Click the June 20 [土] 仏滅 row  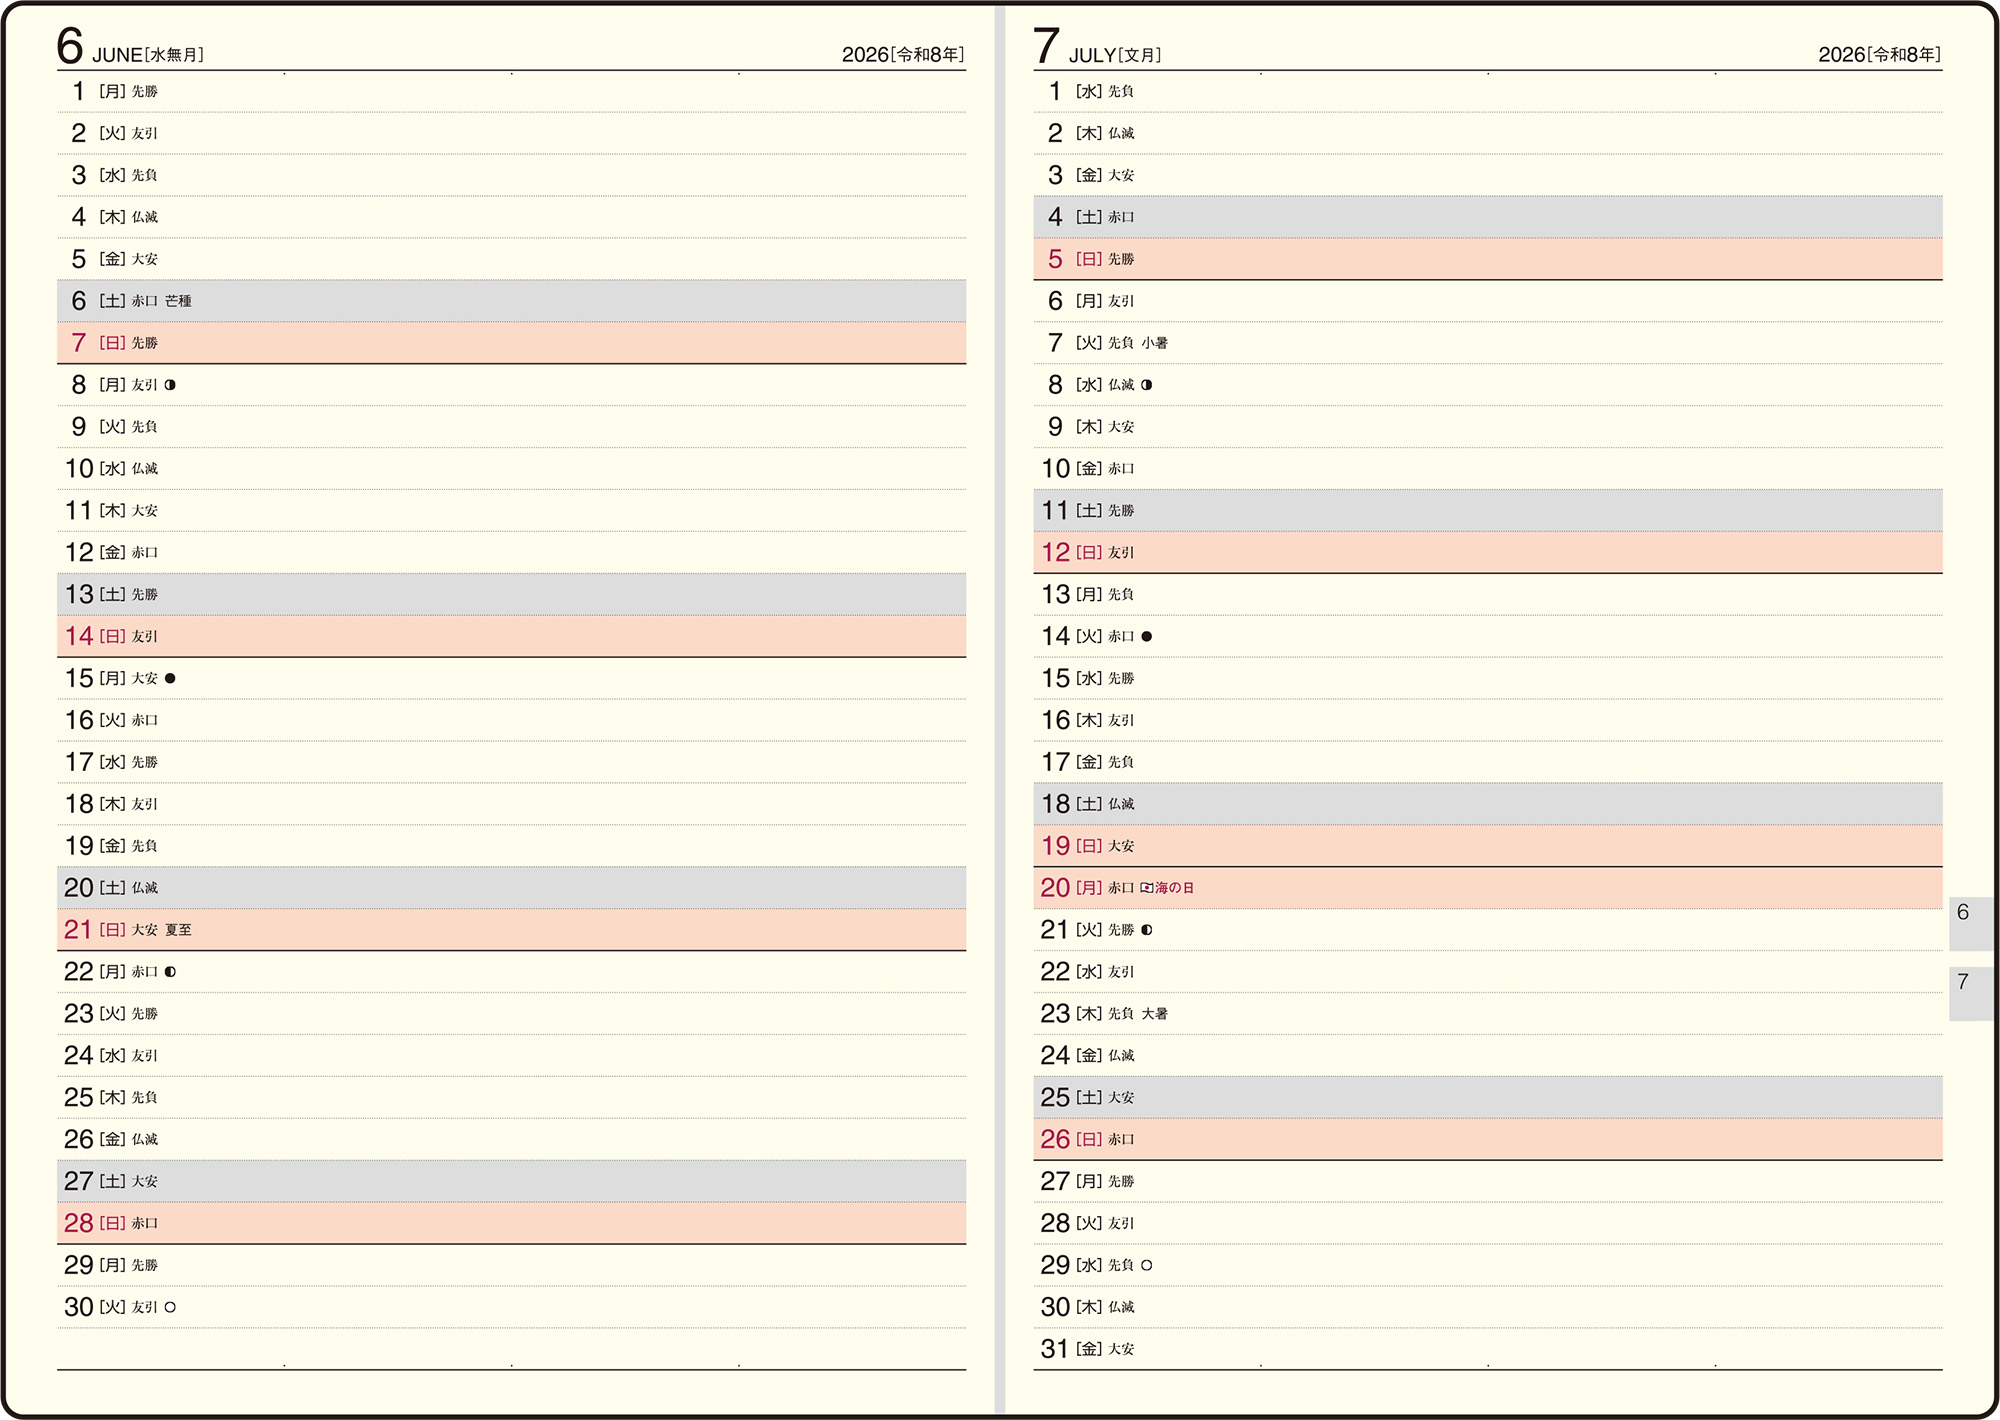point(511,888)
